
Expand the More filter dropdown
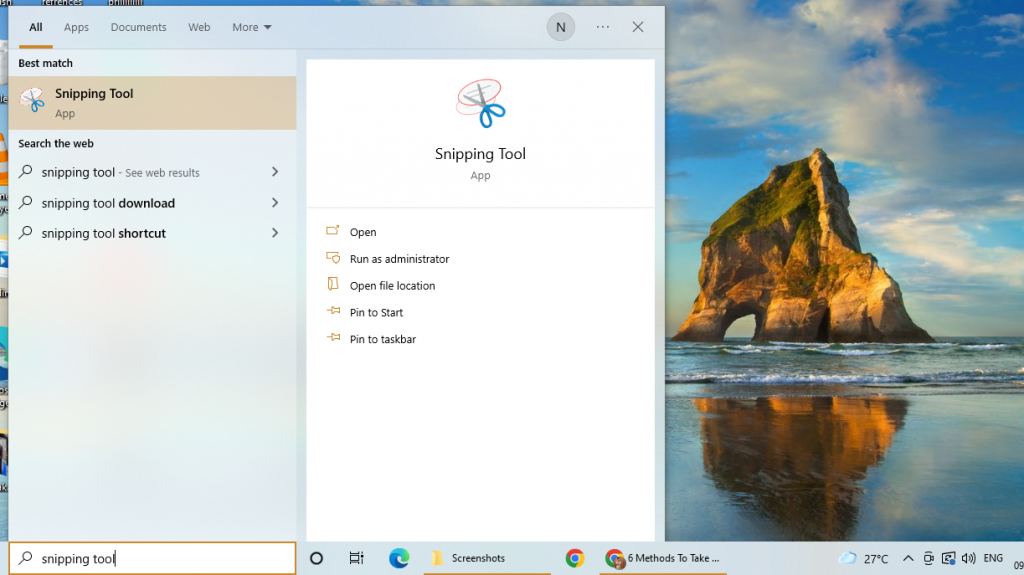tap(251, 27)
